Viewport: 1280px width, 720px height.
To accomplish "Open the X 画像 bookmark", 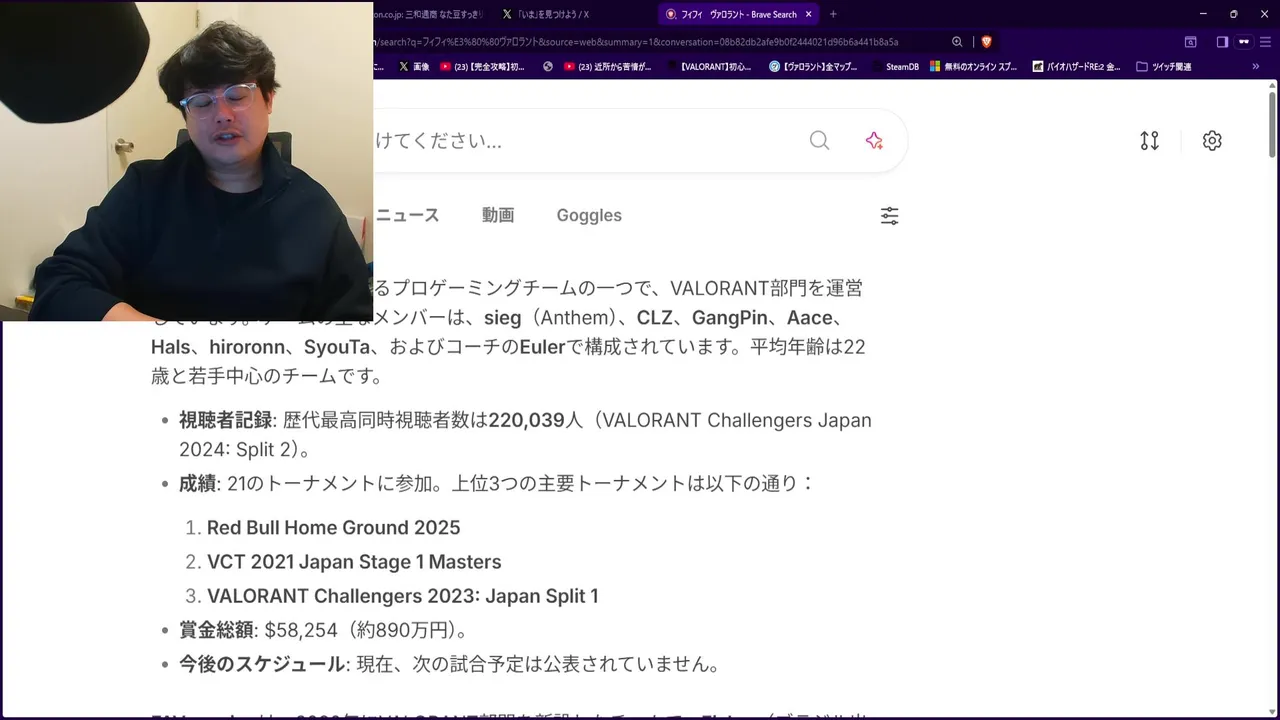I will click(414, 67).
